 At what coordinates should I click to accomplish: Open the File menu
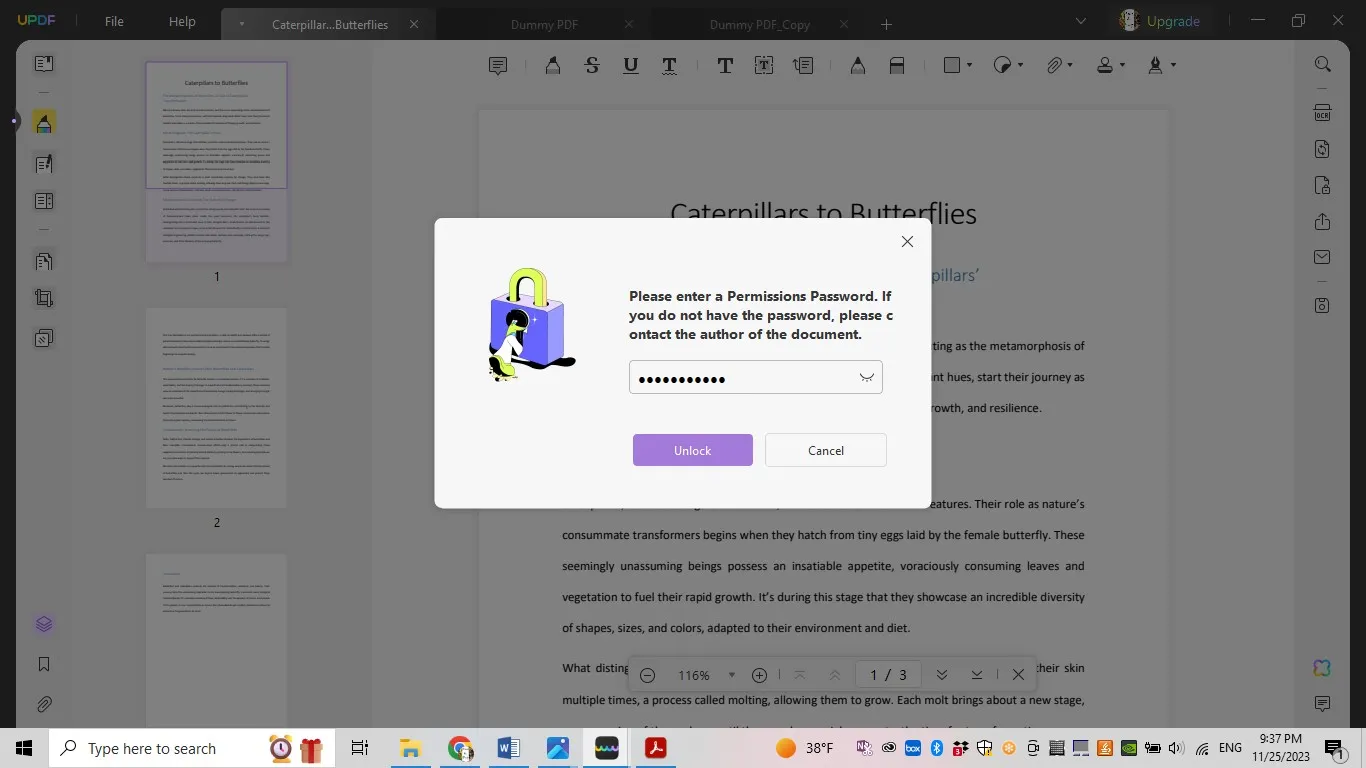(x=113, y=21)
